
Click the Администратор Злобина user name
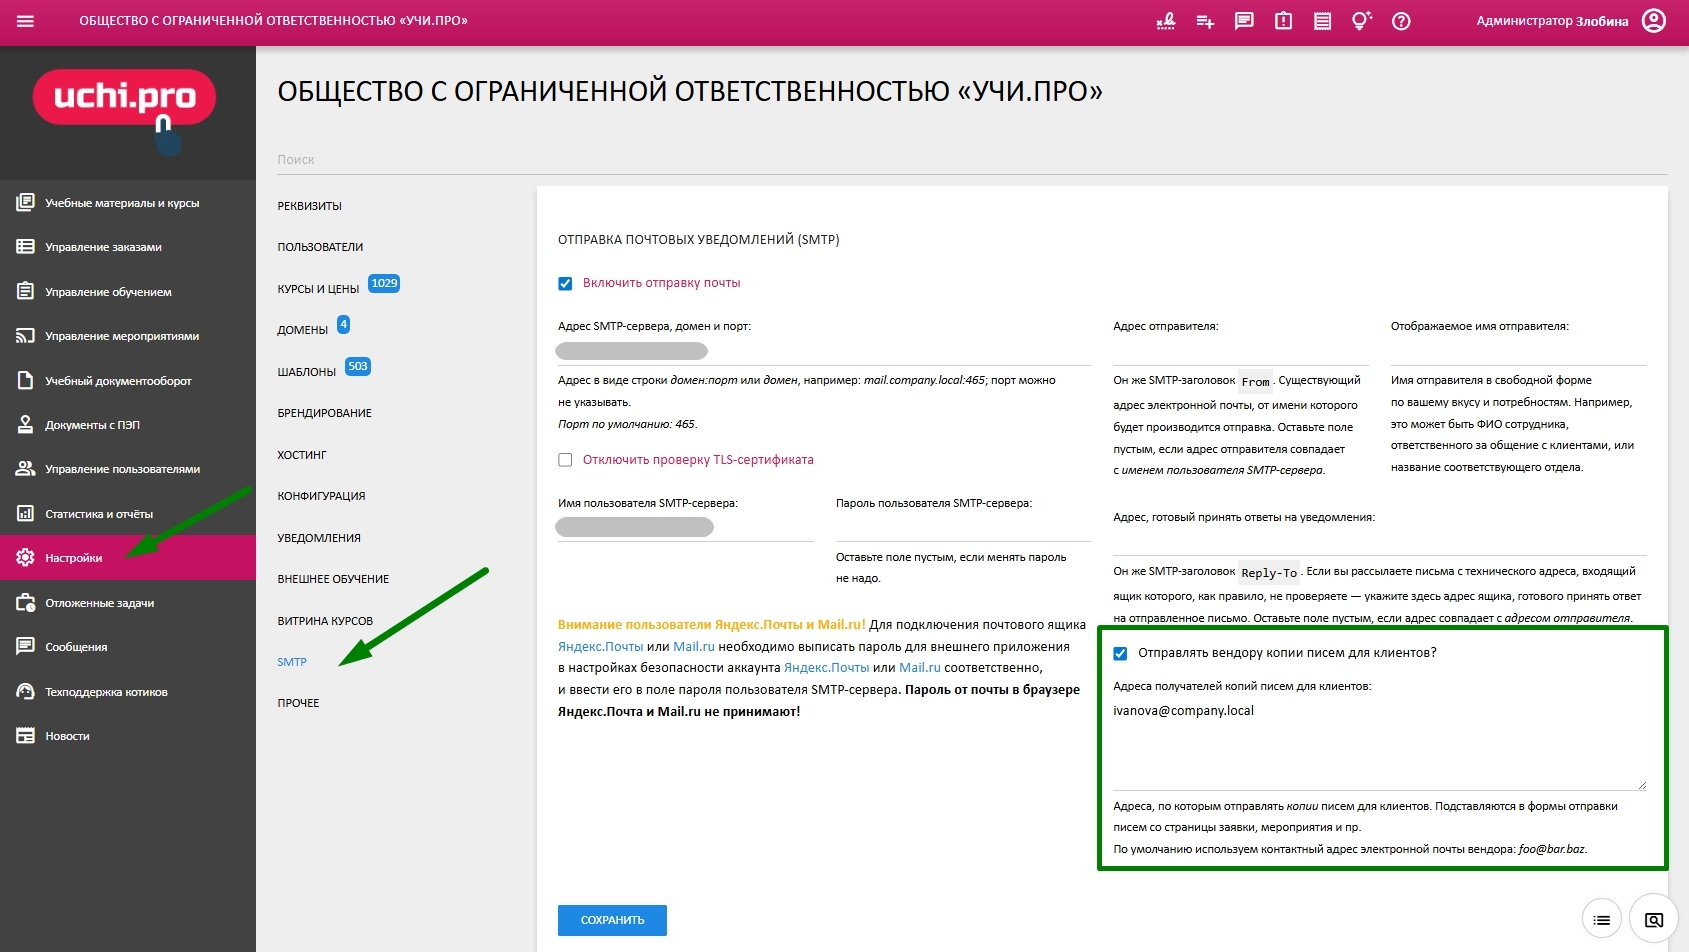1552,21
